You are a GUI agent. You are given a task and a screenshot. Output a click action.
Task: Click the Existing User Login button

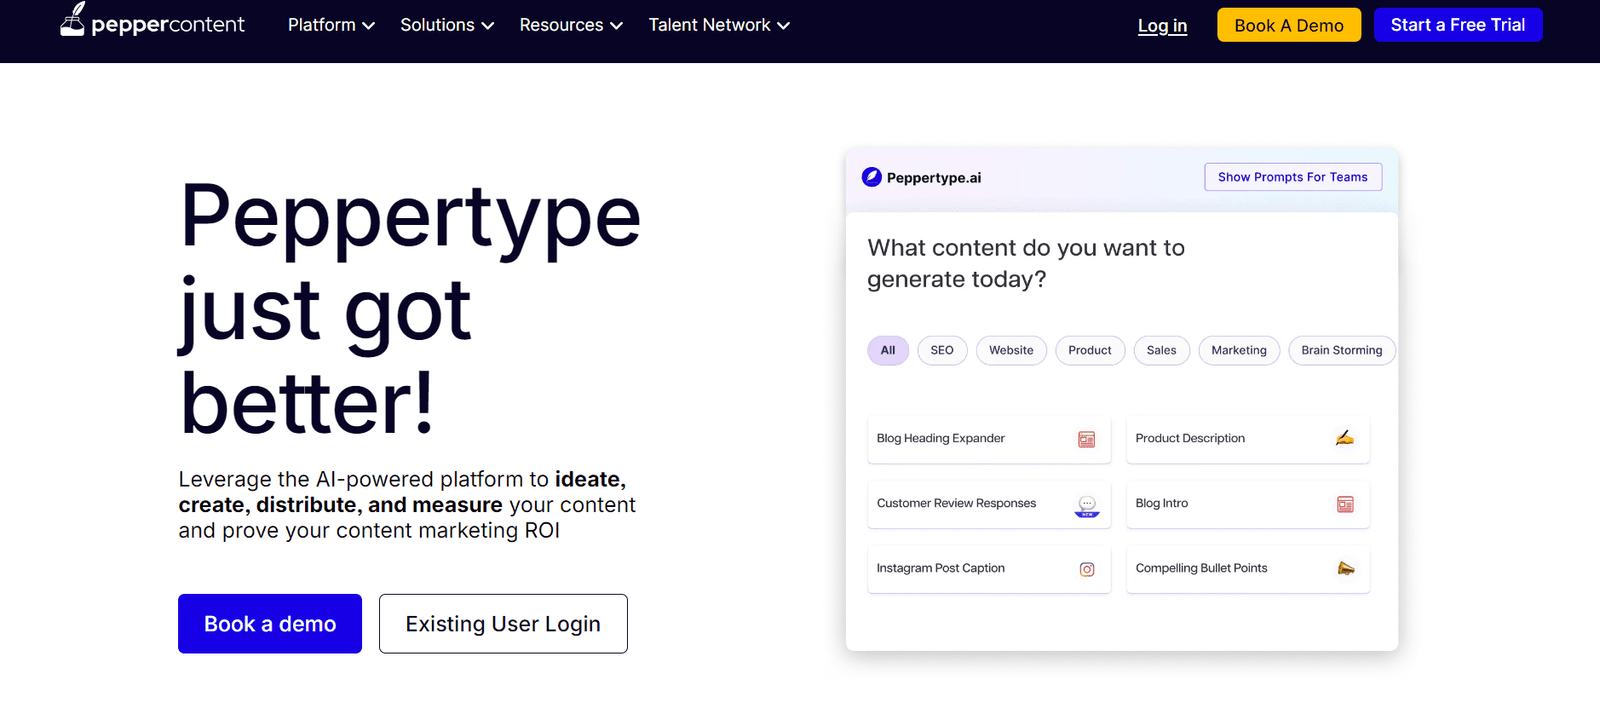[x=503, y=624]
